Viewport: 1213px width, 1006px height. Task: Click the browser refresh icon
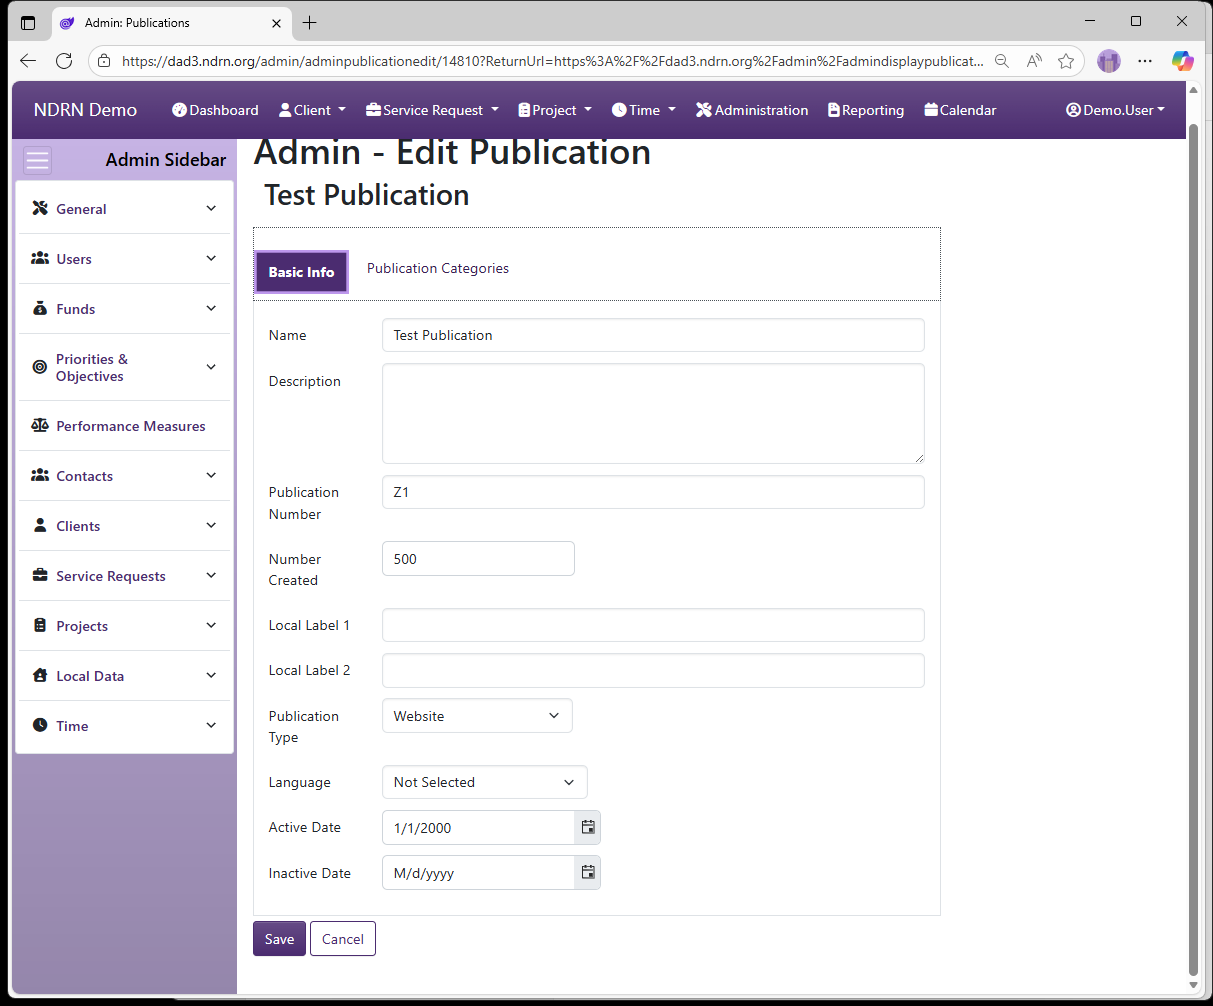(64, 61)
